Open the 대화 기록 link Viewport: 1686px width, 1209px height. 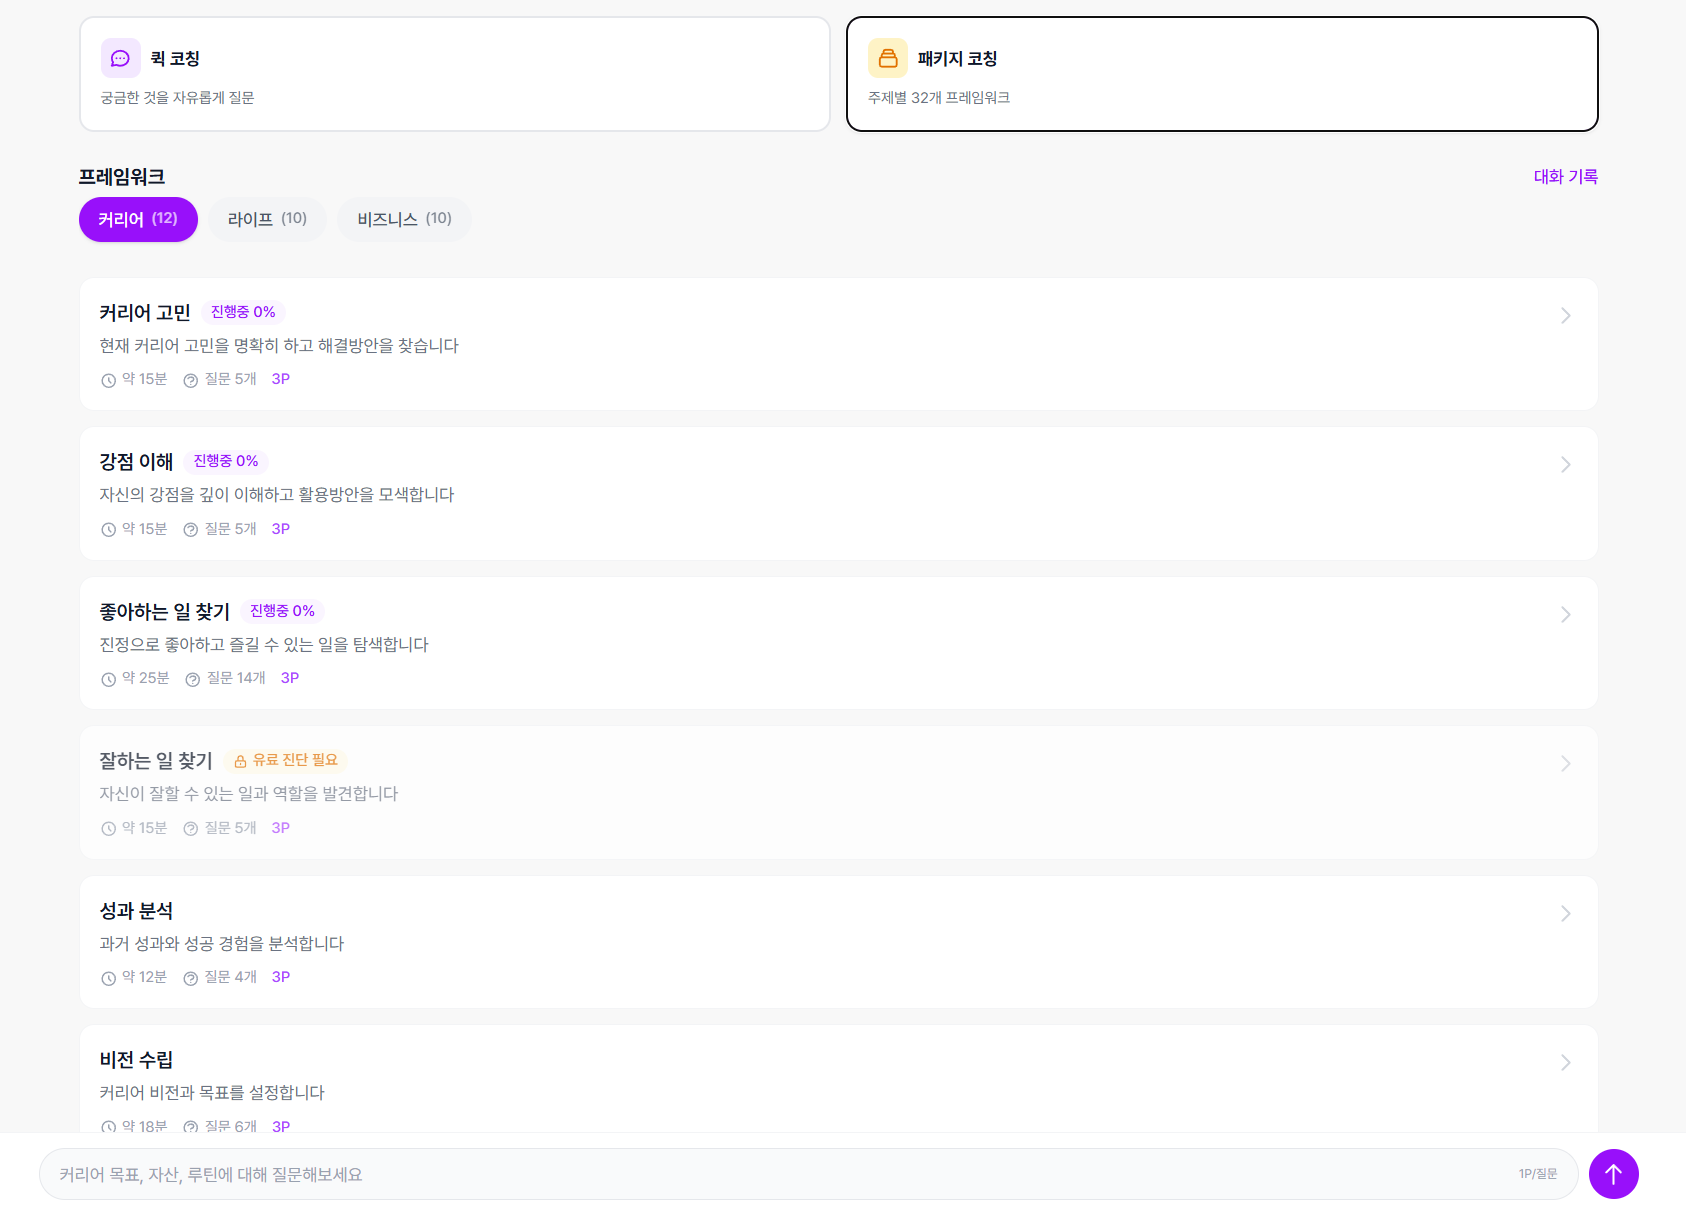(x=1565, y=177)
